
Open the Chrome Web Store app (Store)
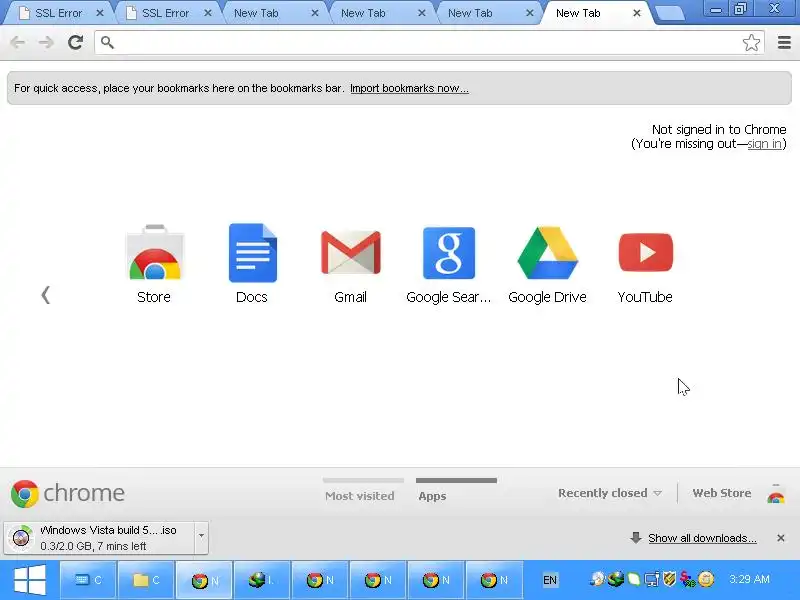(x=154, y=264)
